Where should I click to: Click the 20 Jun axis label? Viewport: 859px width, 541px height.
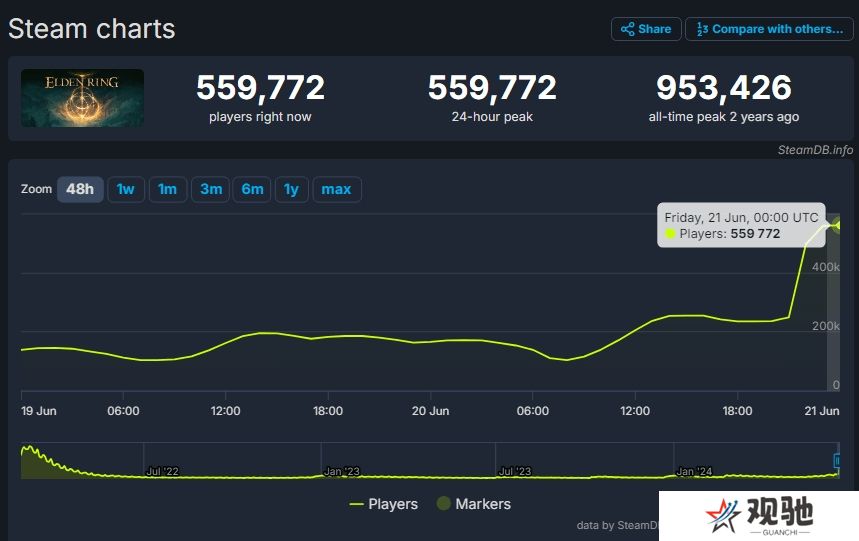[431, 411]
